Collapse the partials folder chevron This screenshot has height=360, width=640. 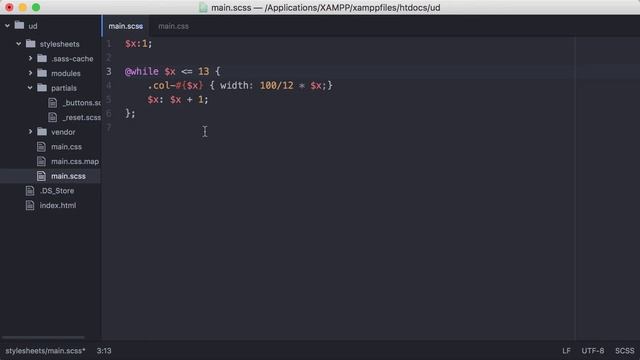click(x=30, y=88)
